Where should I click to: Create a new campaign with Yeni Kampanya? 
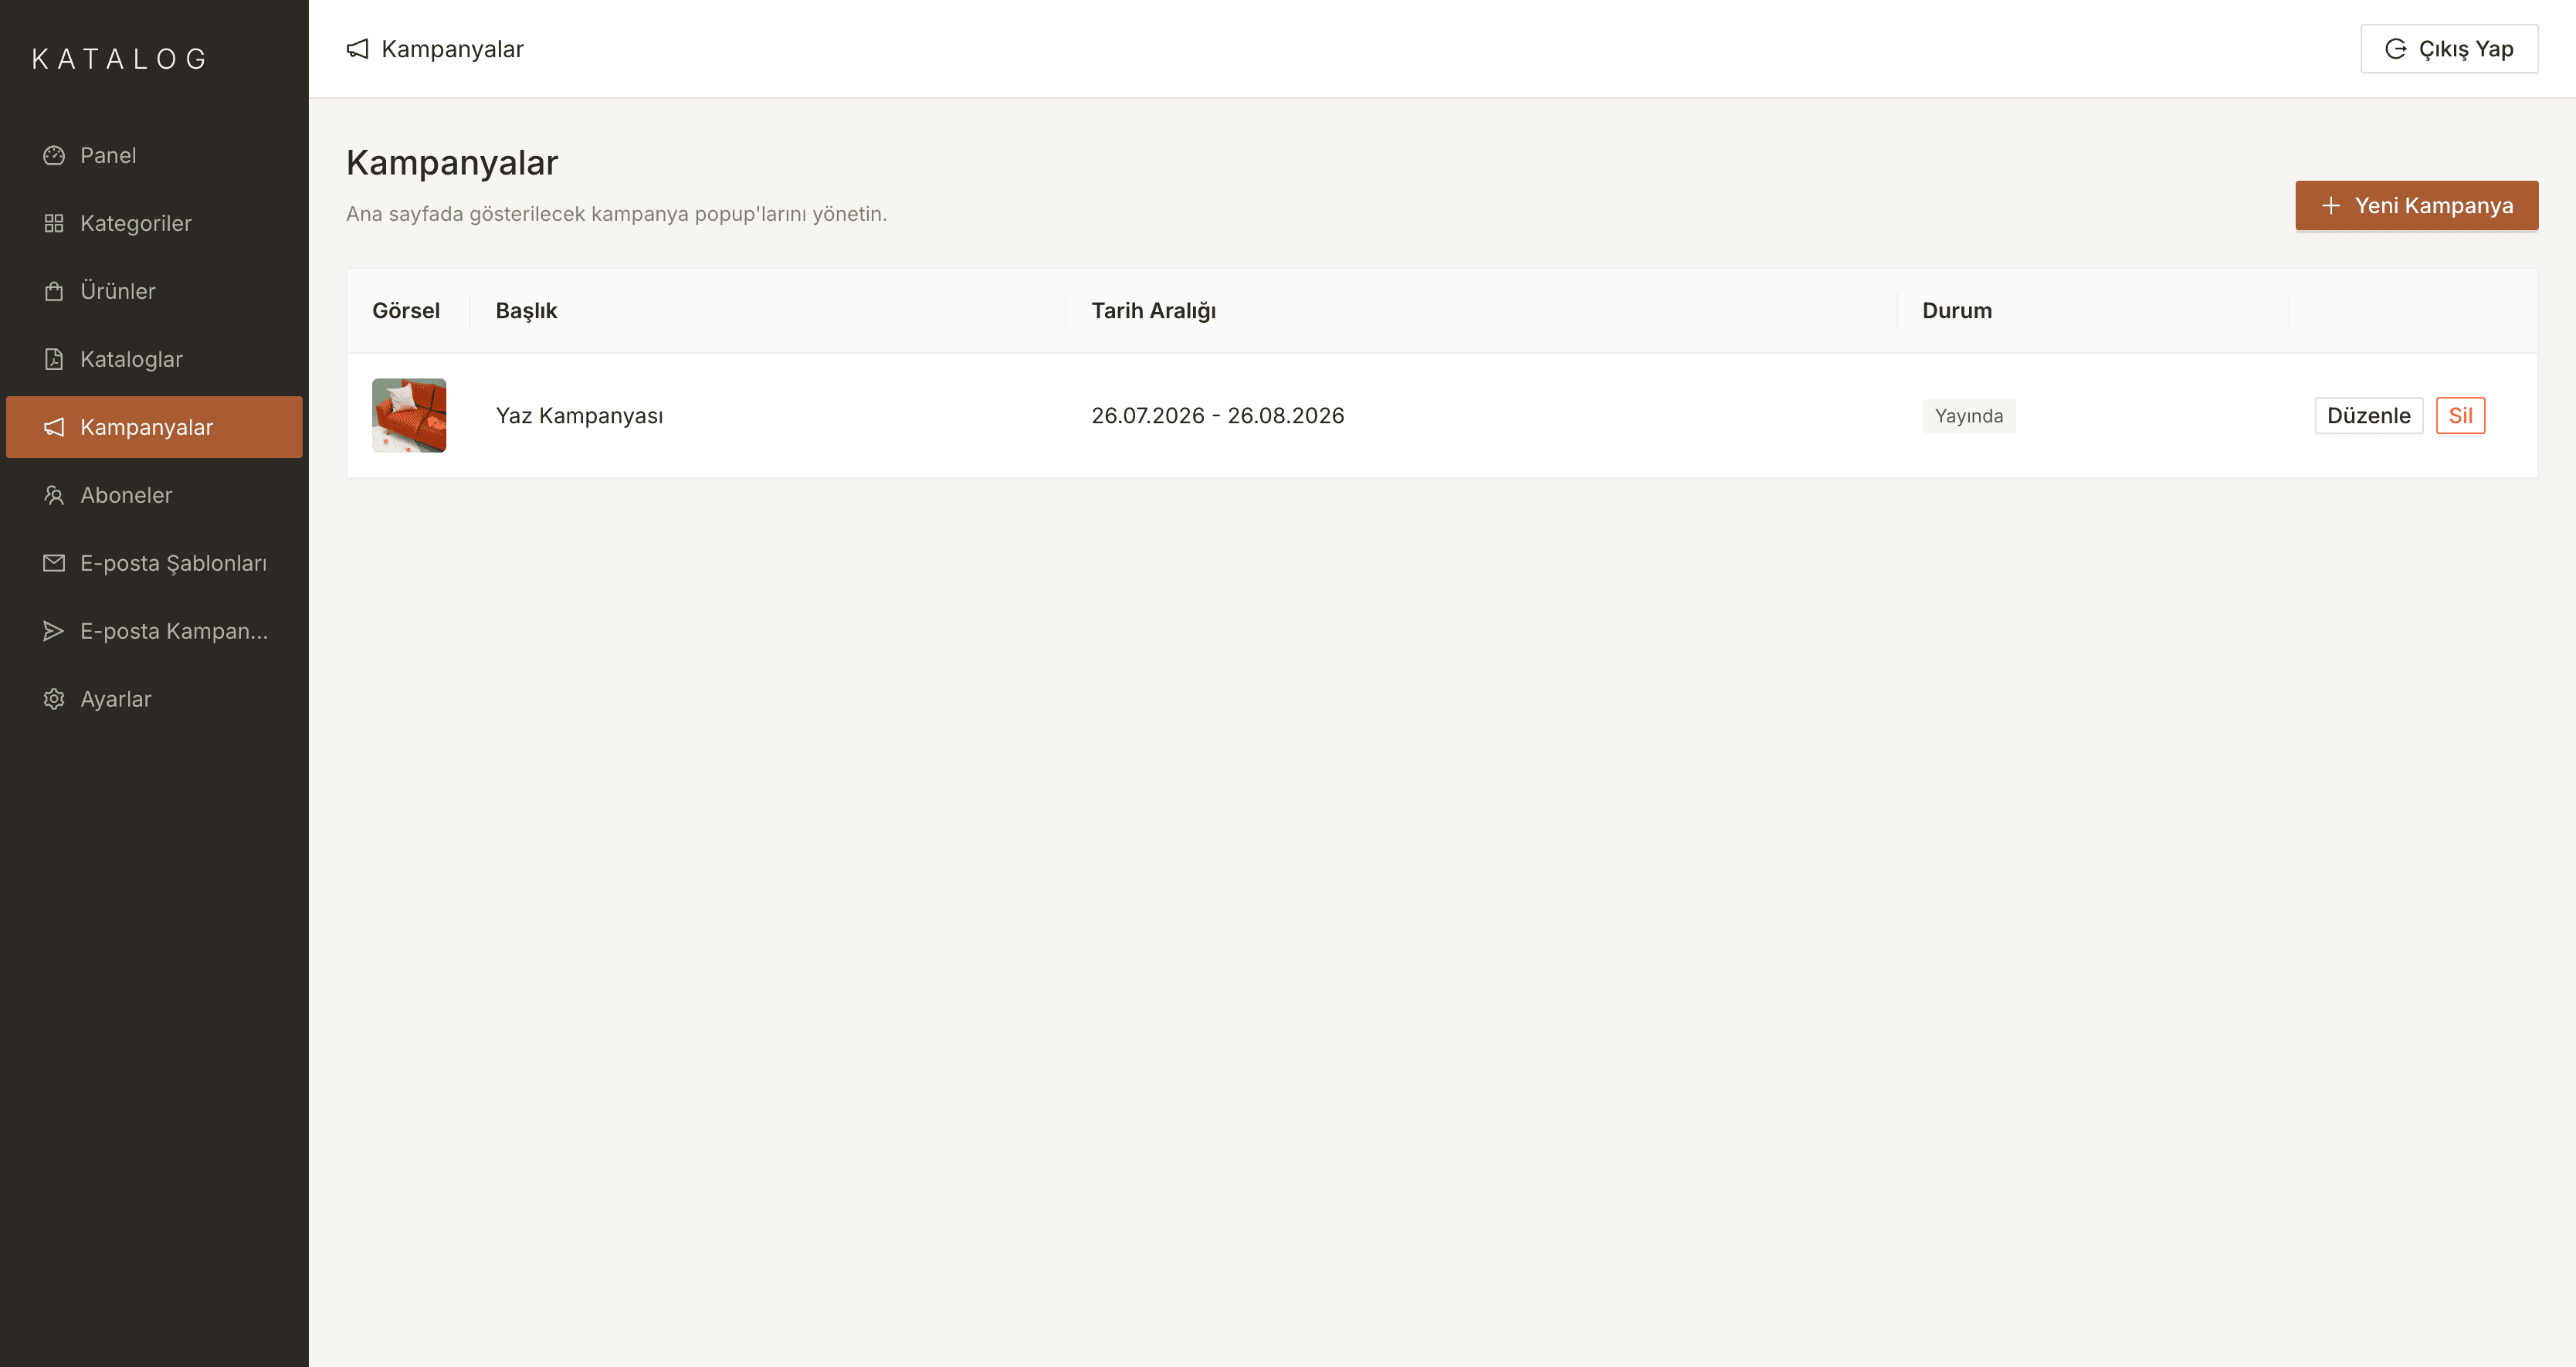pos(2417,205)
